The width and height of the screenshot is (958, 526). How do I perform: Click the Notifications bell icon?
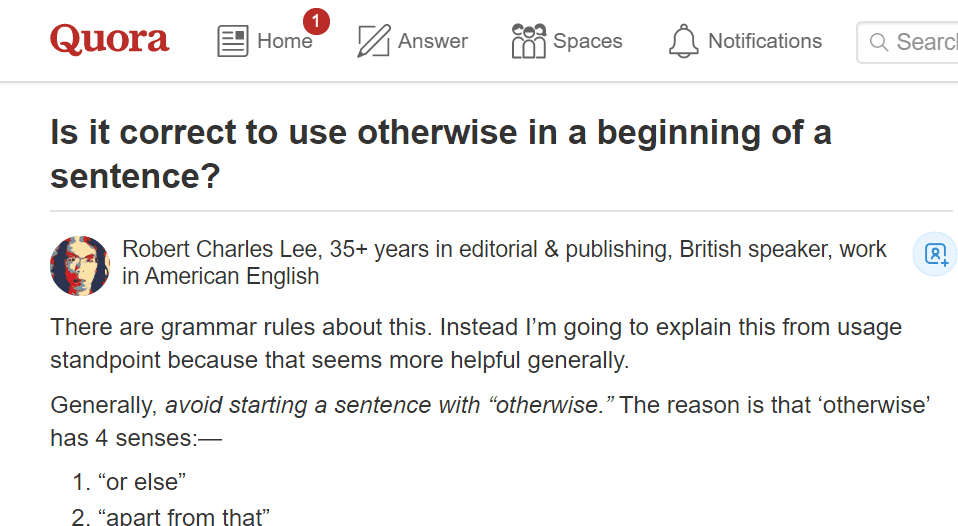point(684,42)
